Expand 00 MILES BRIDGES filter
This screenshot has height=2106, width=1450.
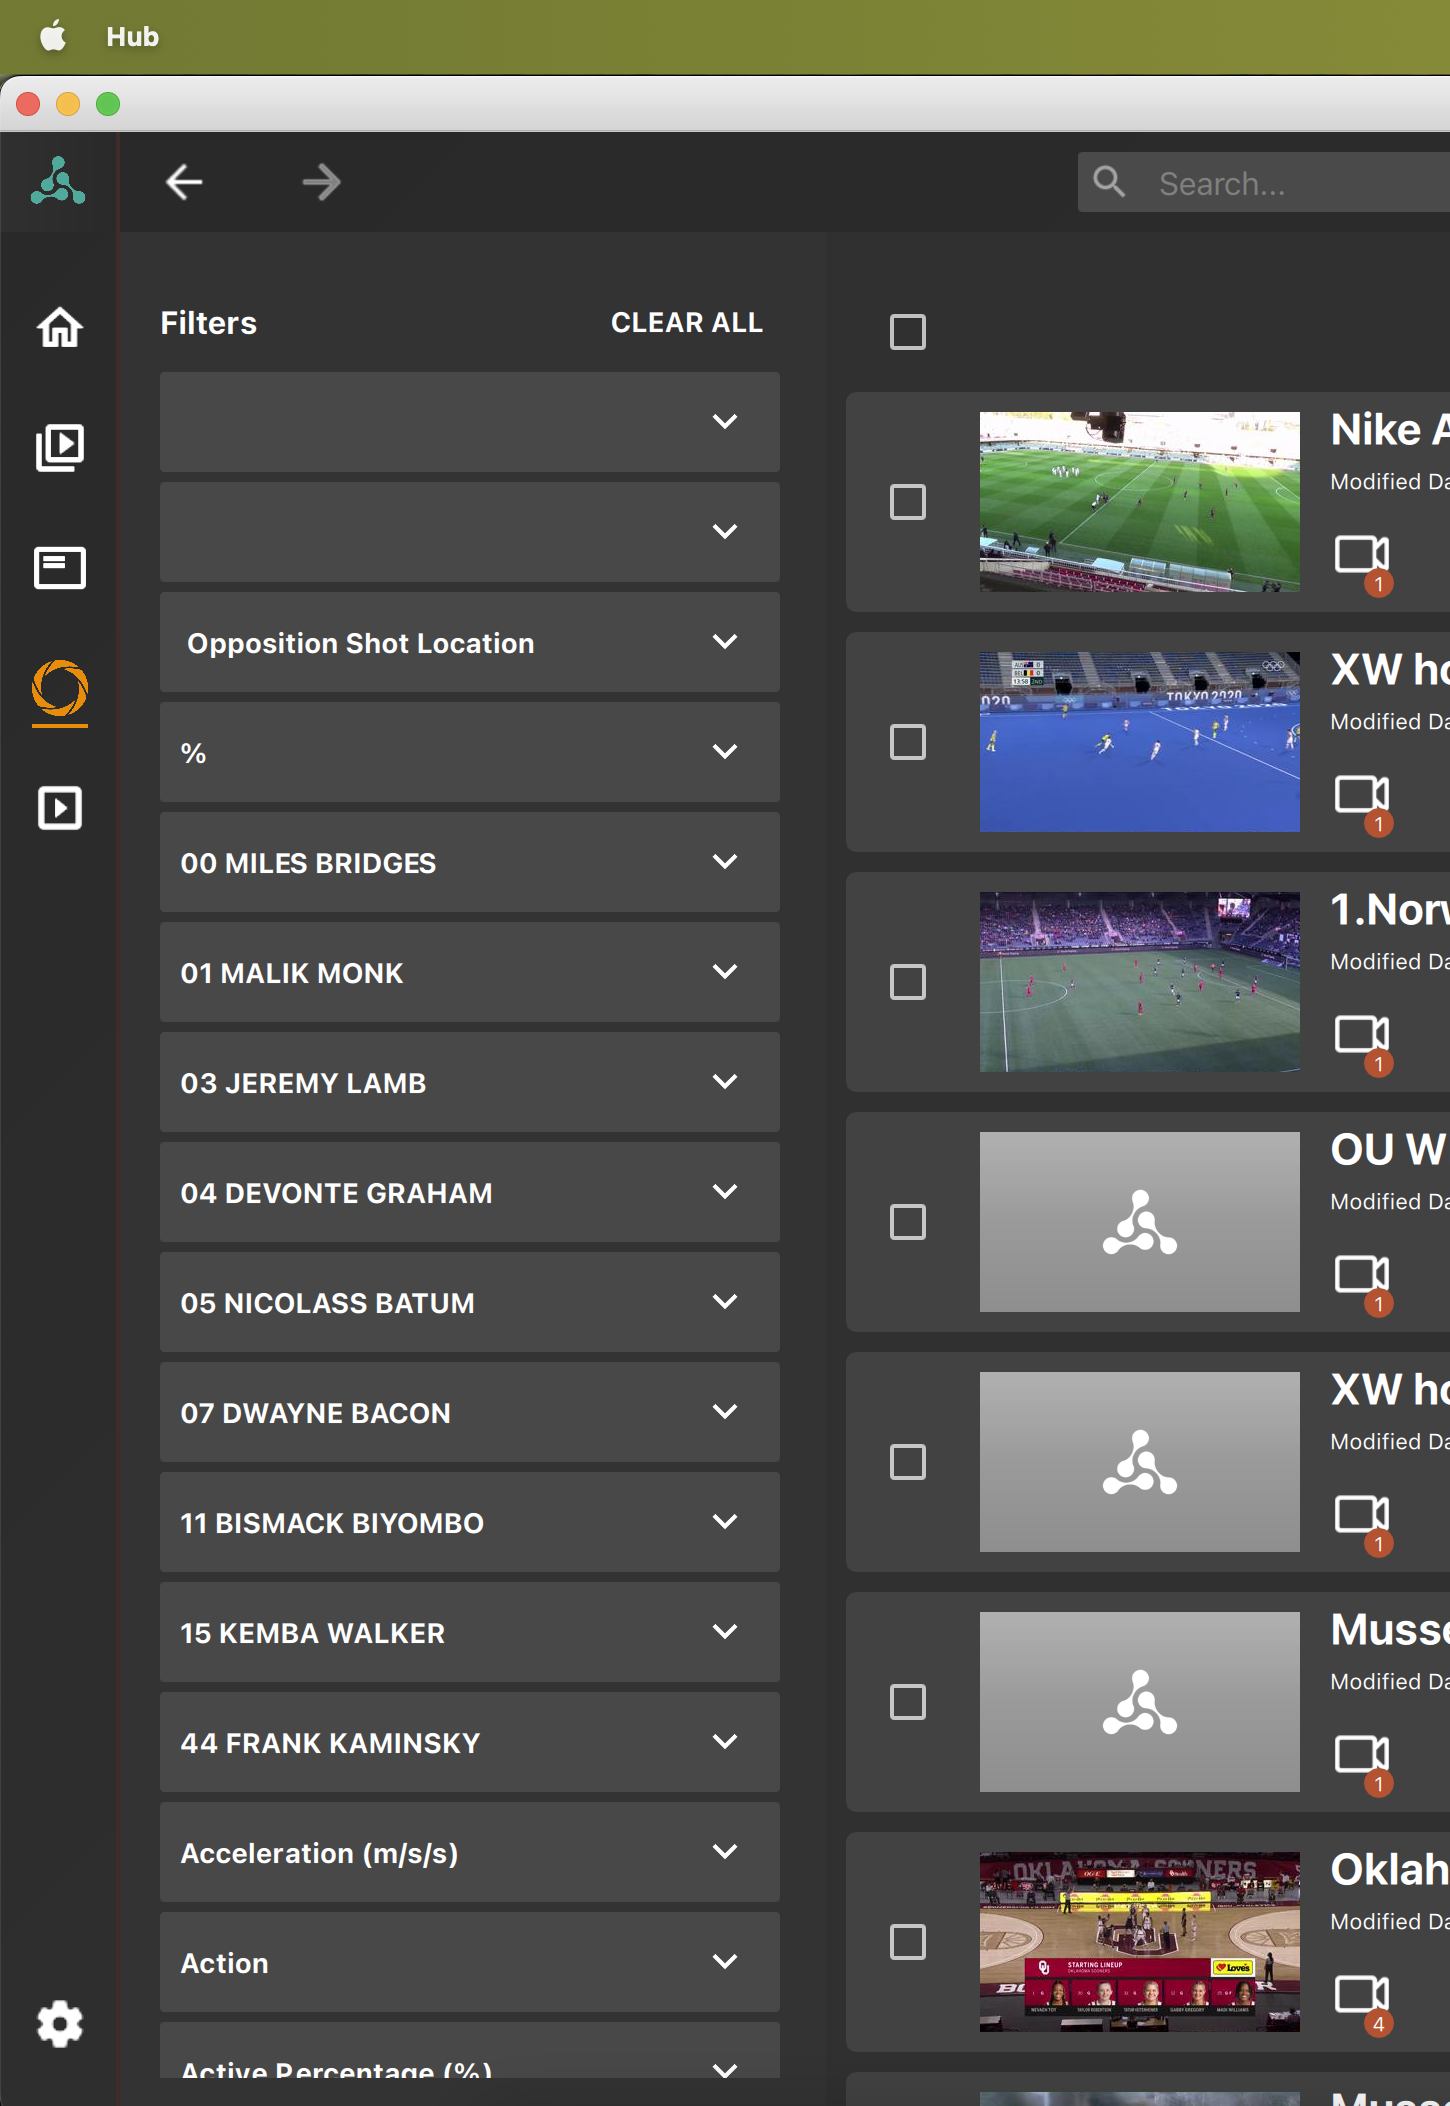pyautogui.click(x=470, y=862)
